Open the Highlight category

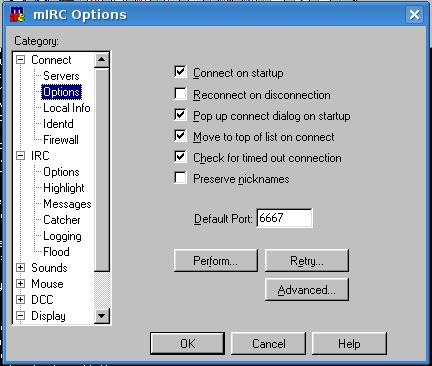coord(64,188)
